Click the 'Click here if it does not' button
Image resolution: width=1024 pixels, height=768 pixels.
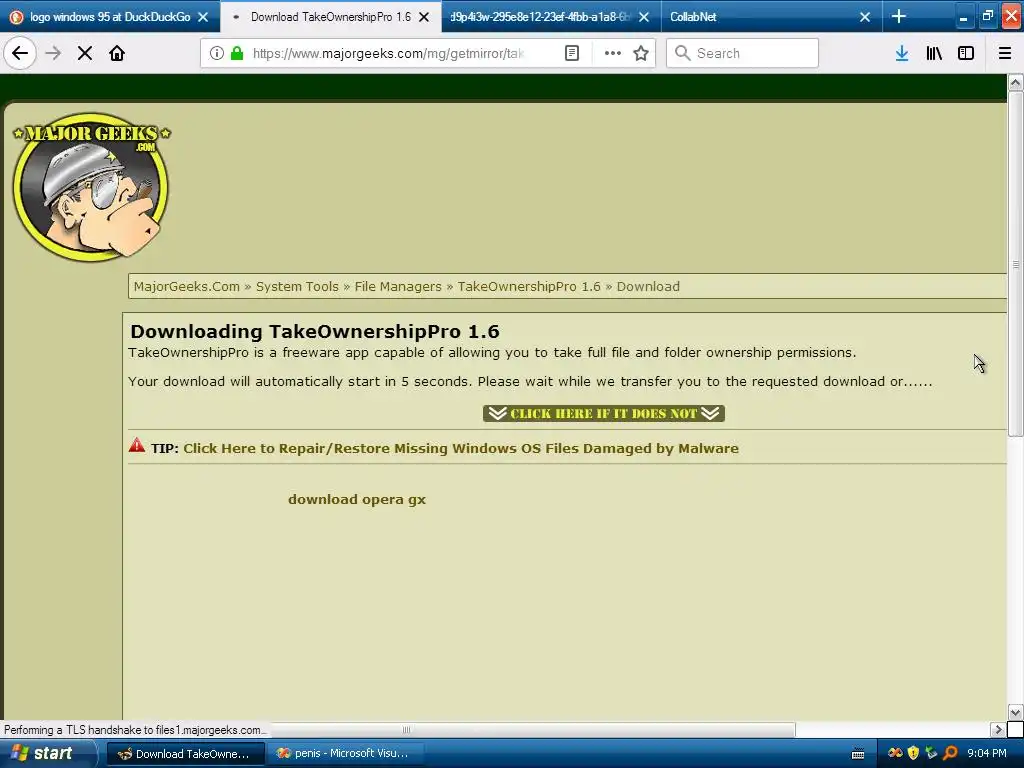(x=603, y=413)
